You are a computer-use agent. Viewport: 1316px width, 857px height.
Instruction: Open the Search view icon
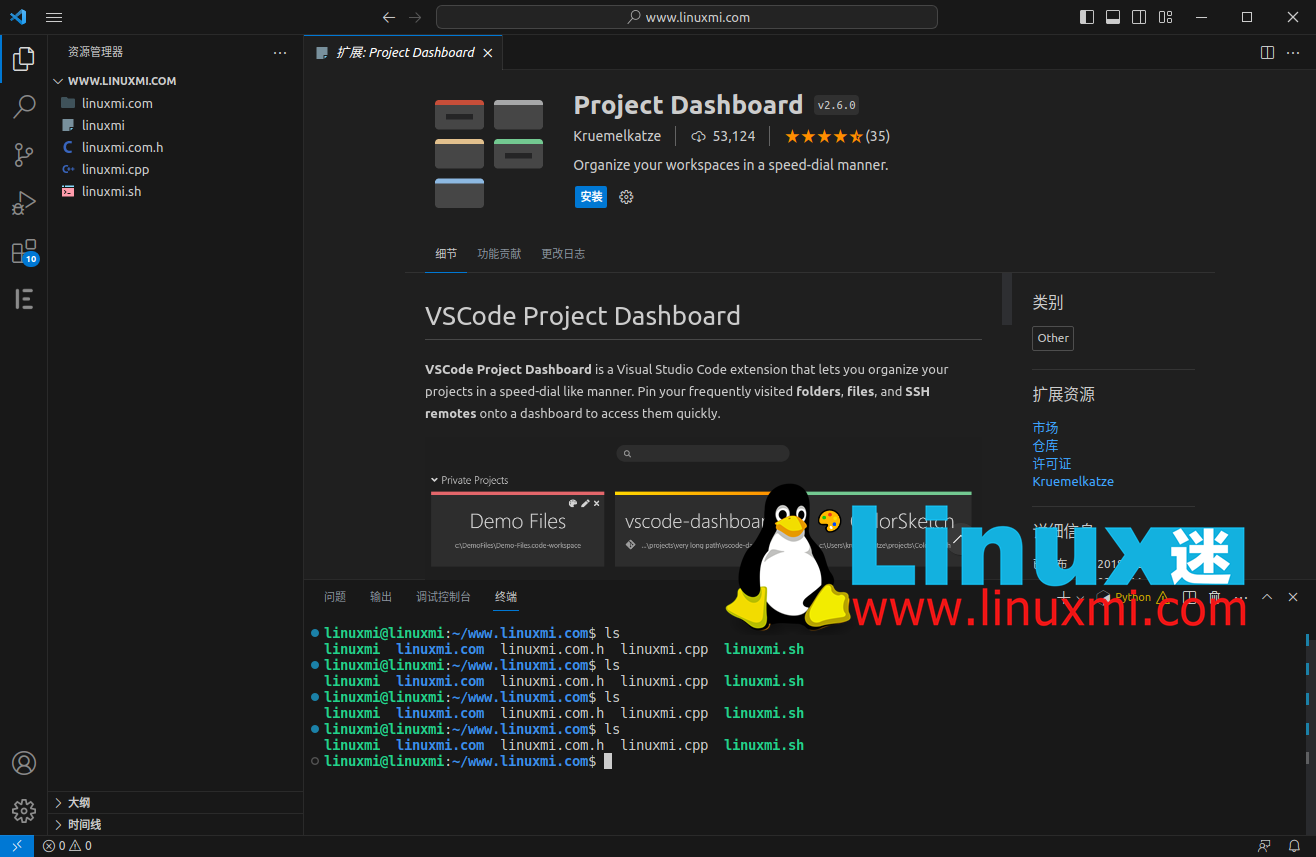tap(24, 107)
